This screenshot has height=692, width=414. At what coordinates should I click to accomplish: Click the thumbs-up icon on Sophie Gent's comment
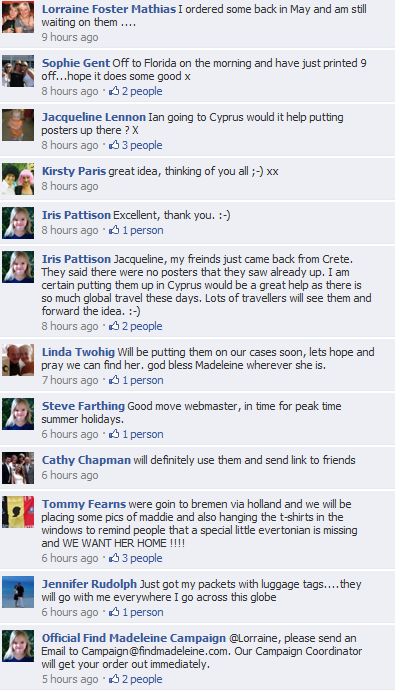pos(114,91)
